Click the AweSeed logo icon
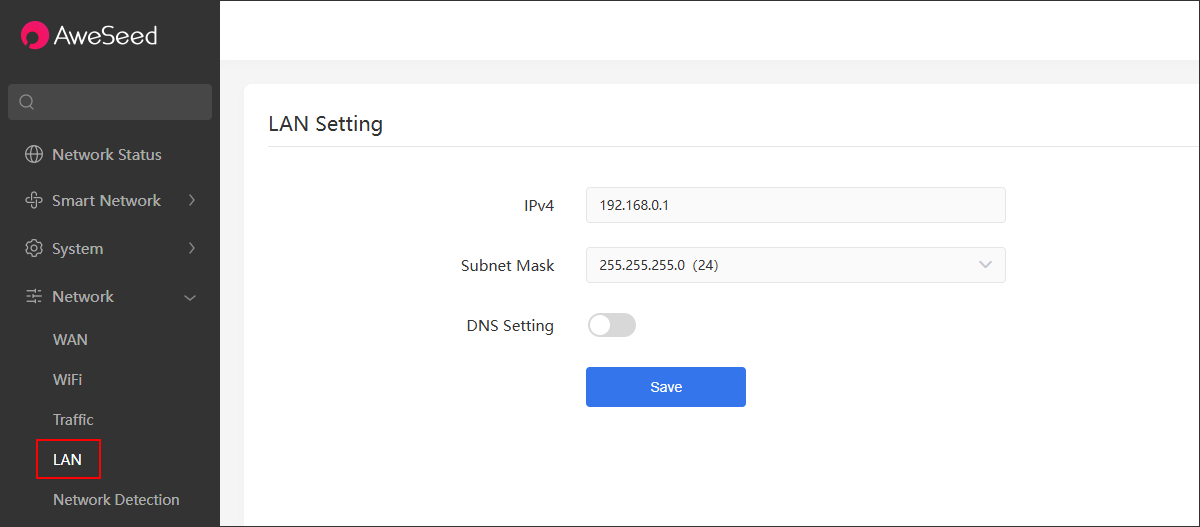The height and width of the screenshot is (527, 1200). [x=35, y=35]
